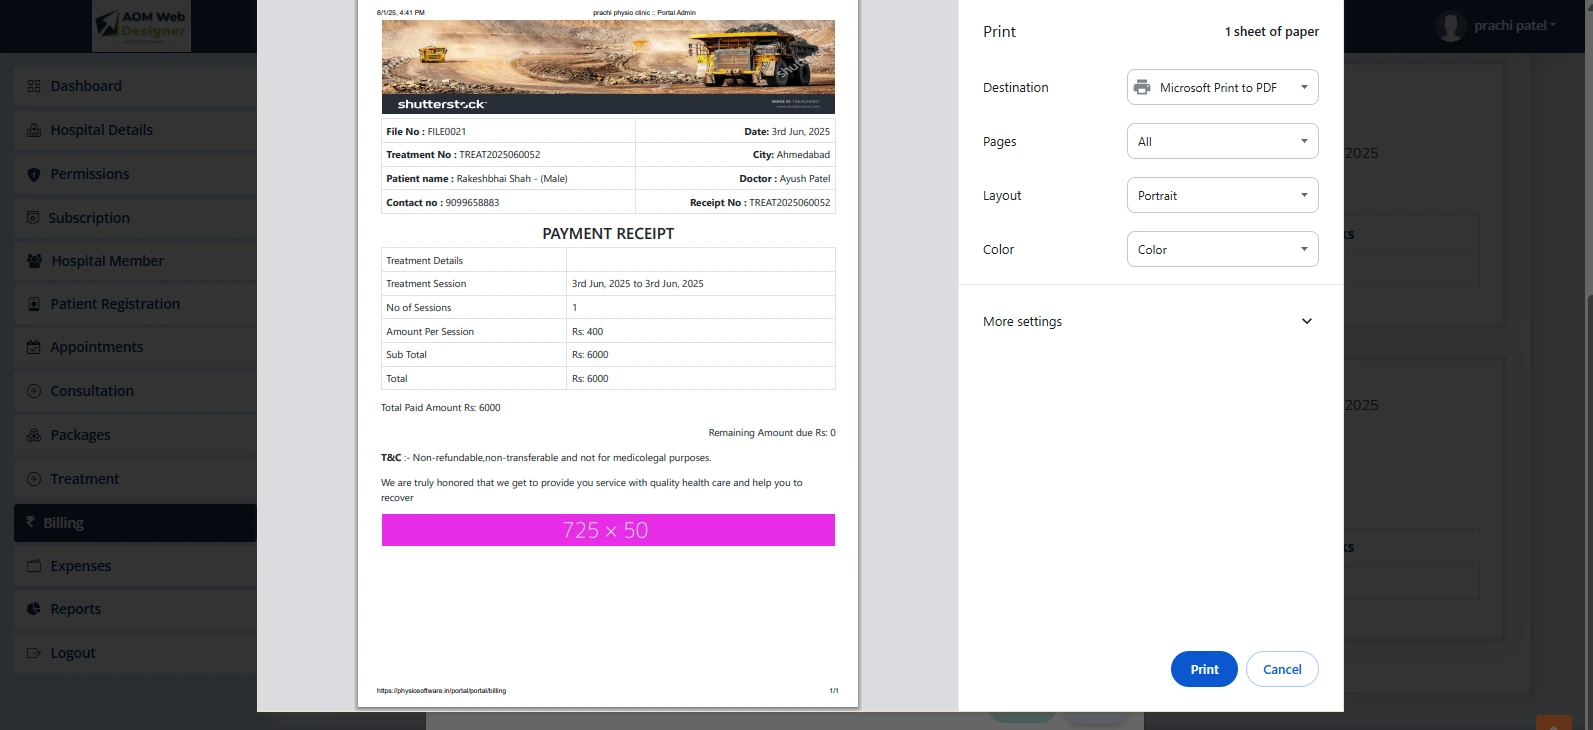Click the shutterstock banner image in preview
Viewport: 1593px width, 730px height.
(x=608, y=67)
